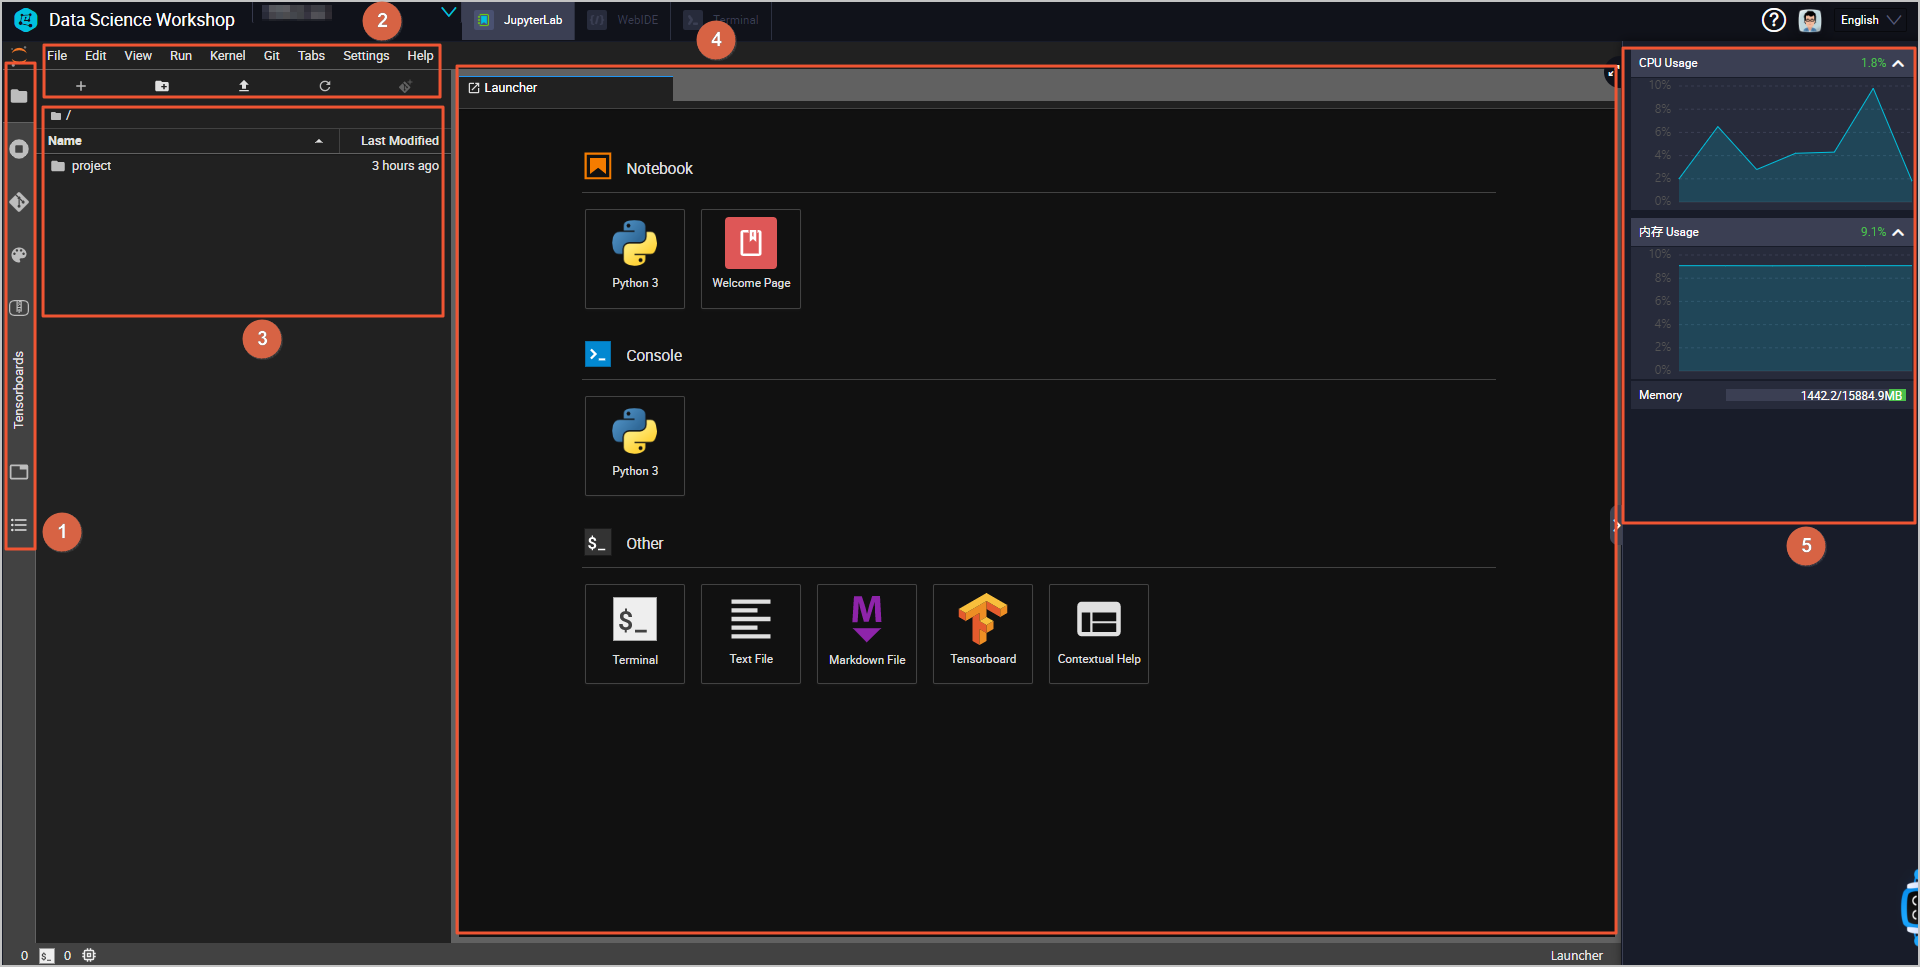Collapse the CPU Usage panel
Viewport: 1920px width, 967px height.
[1898, 63]
